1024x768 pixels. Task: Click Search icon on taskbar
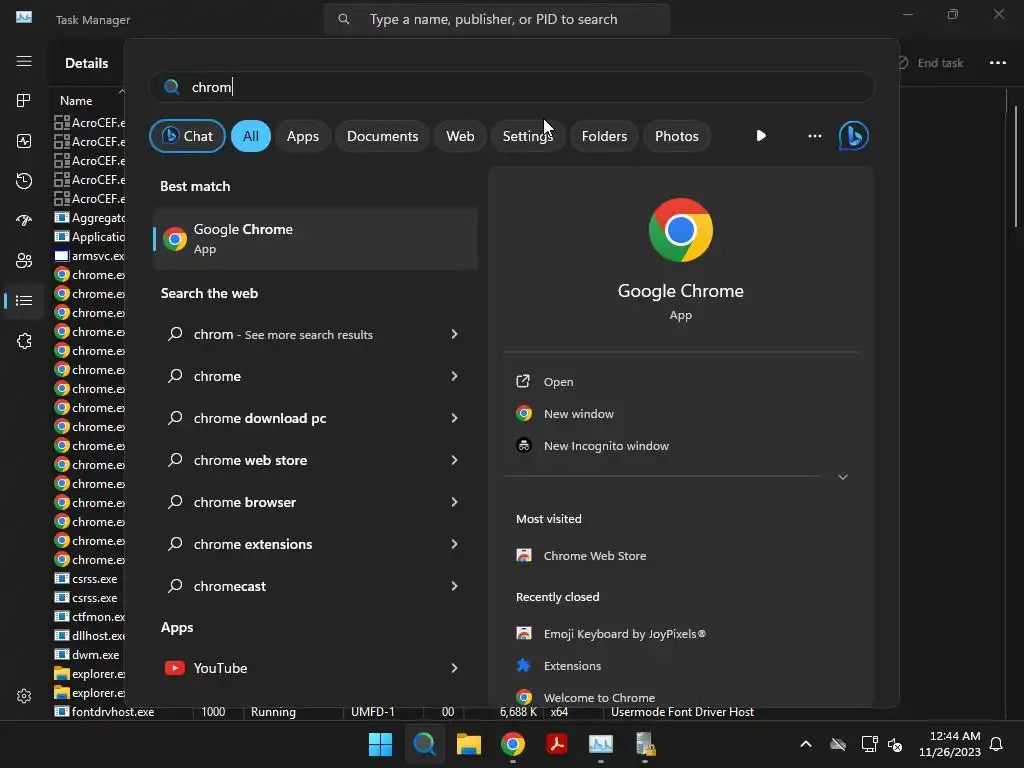424,744
